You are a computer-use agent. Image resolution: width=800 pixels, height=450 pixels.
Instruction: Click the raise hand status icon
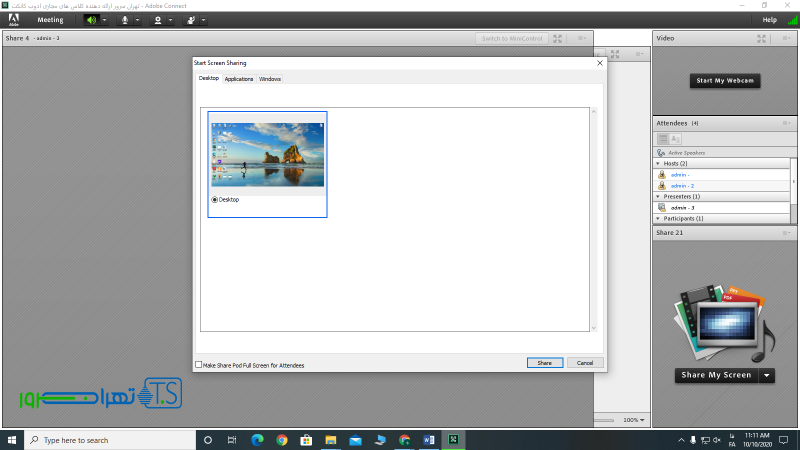pyautogui.click(x=190, y=19)
